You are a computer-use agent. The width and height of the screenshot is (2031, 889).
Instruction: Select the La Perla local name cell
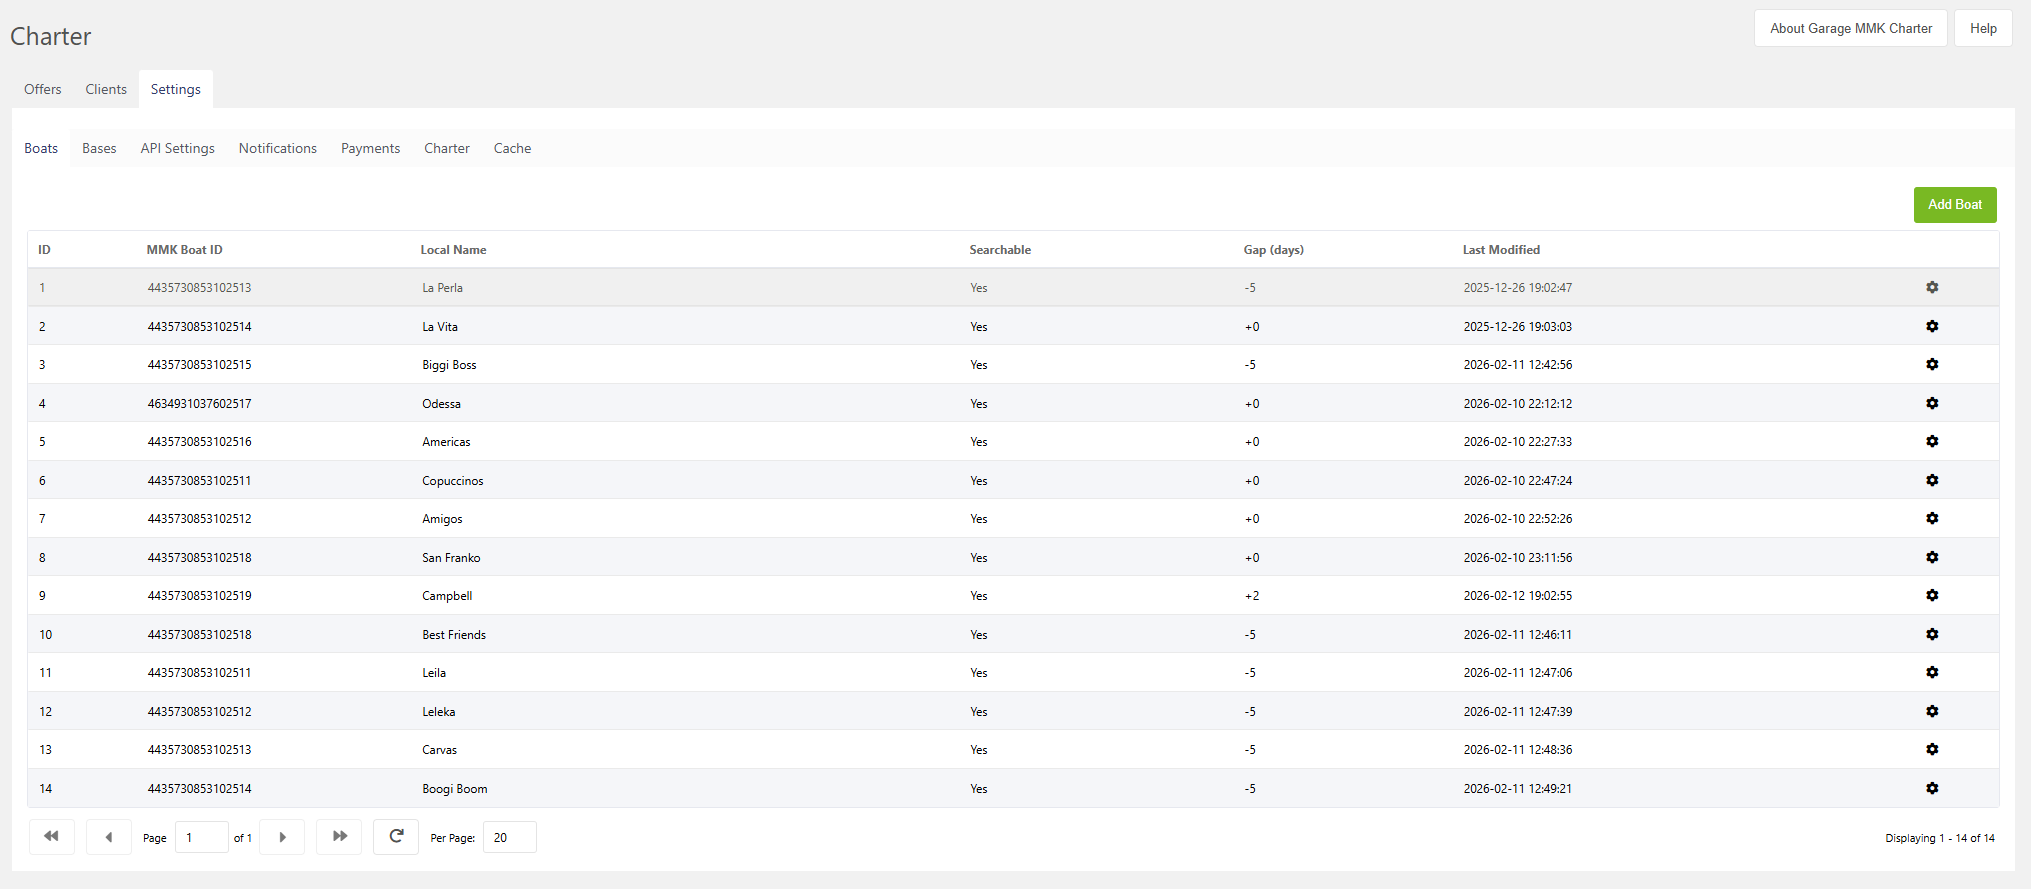[x=443, y=288]
